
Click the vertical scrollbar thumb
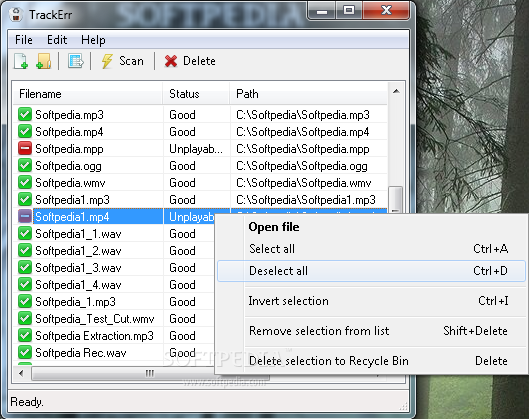396,200
